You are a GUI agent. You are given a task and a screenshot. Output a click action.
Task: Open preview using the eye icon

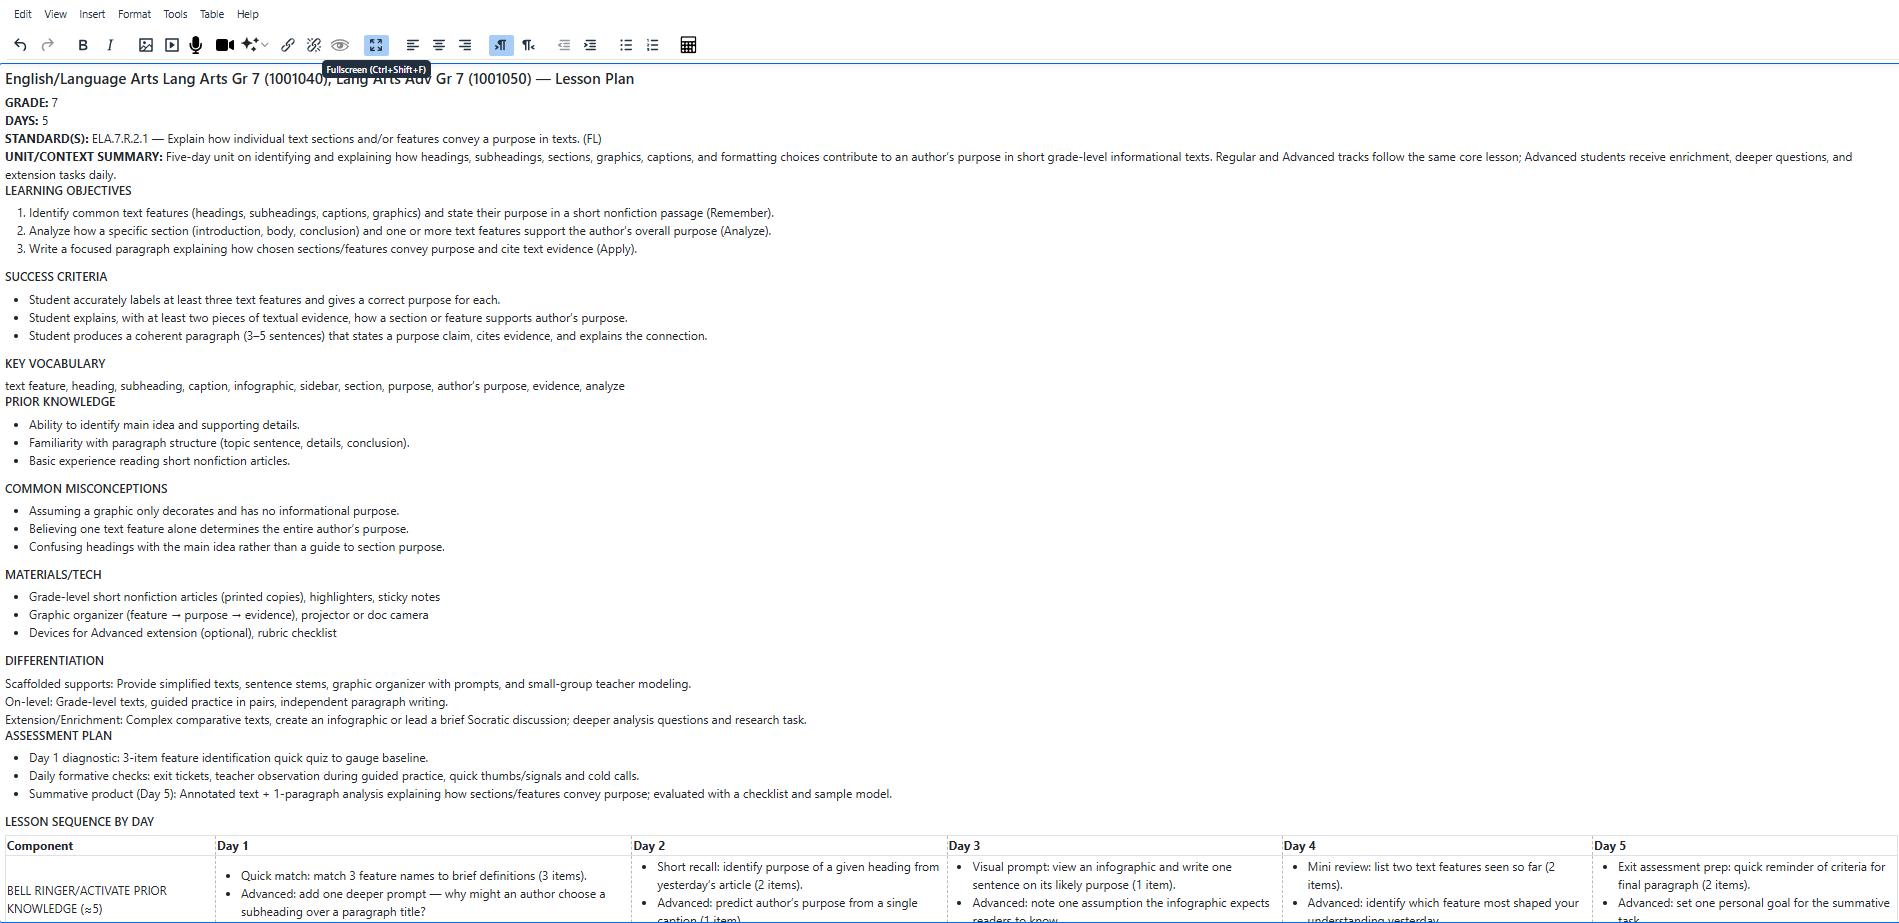click(x=340, y=45)
